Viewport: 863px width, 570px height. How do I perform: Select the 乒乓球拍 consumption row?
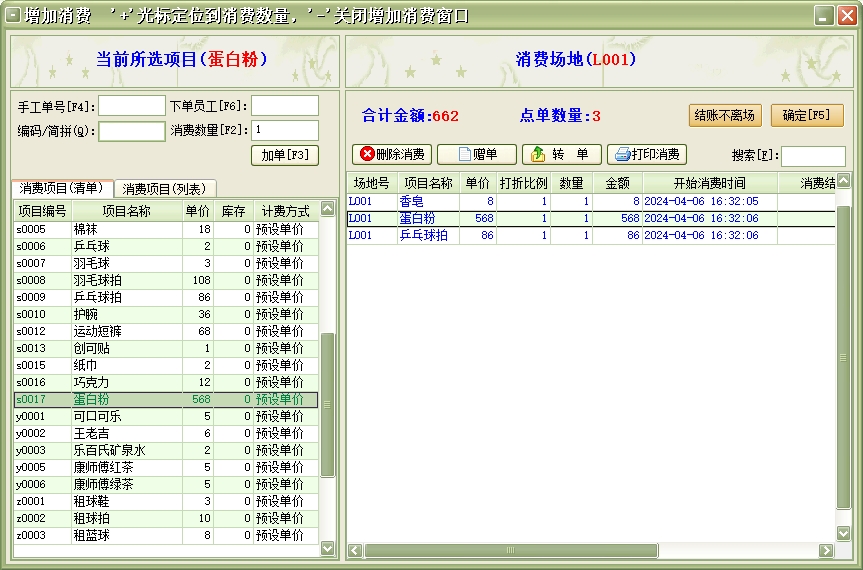click(x=423, y=236)
